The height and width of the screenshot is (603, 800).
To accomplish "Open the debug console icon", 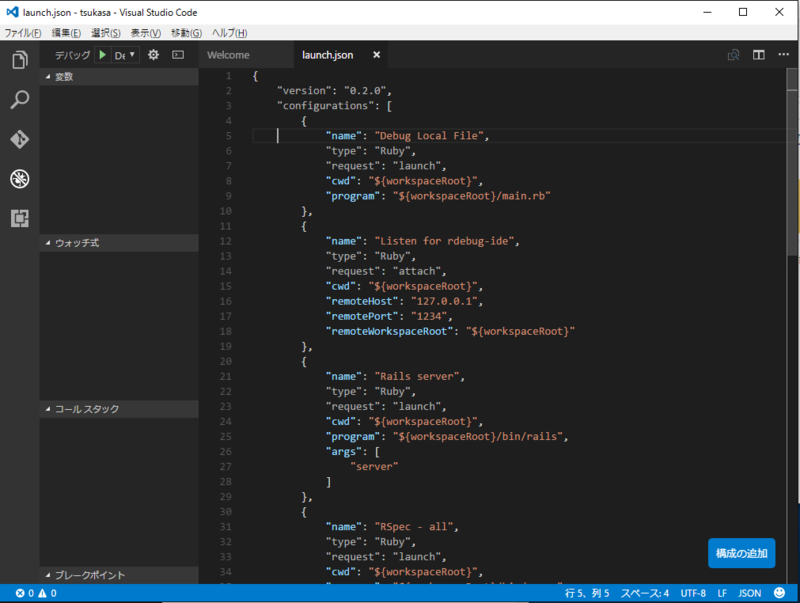I will tap(178, 55).
